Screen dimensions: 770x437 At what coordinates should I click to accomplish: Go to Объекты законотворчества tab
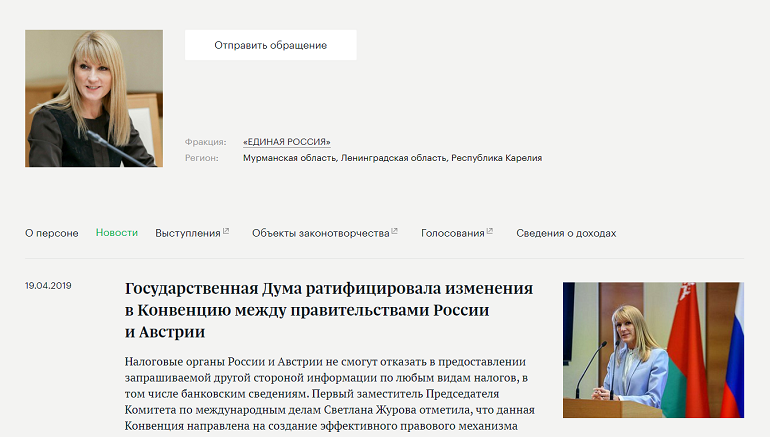tap(320, 233)
